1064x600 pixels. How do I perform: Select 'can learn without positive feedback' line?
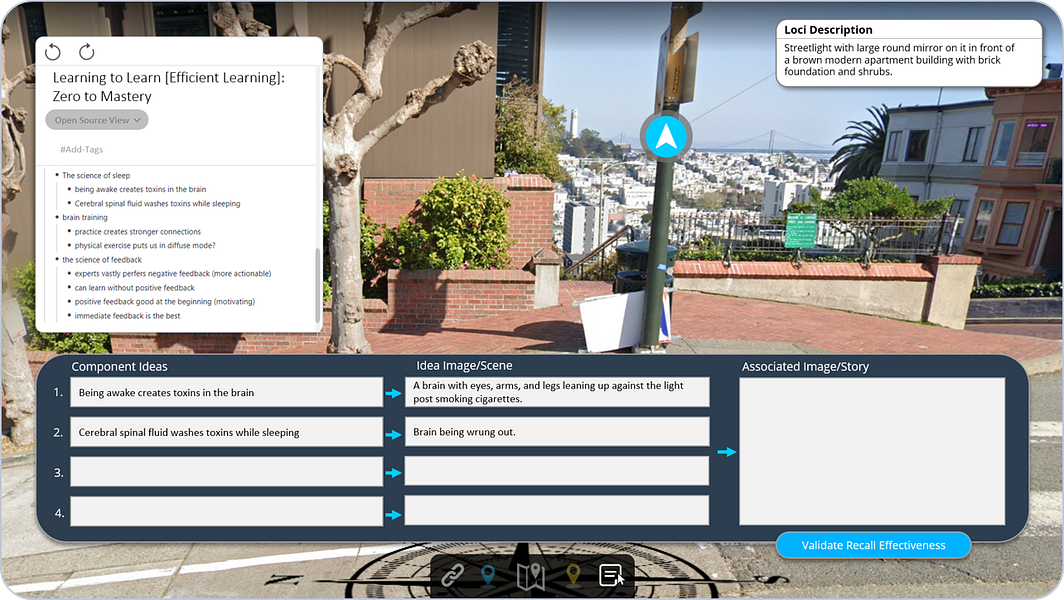(134, 288)
